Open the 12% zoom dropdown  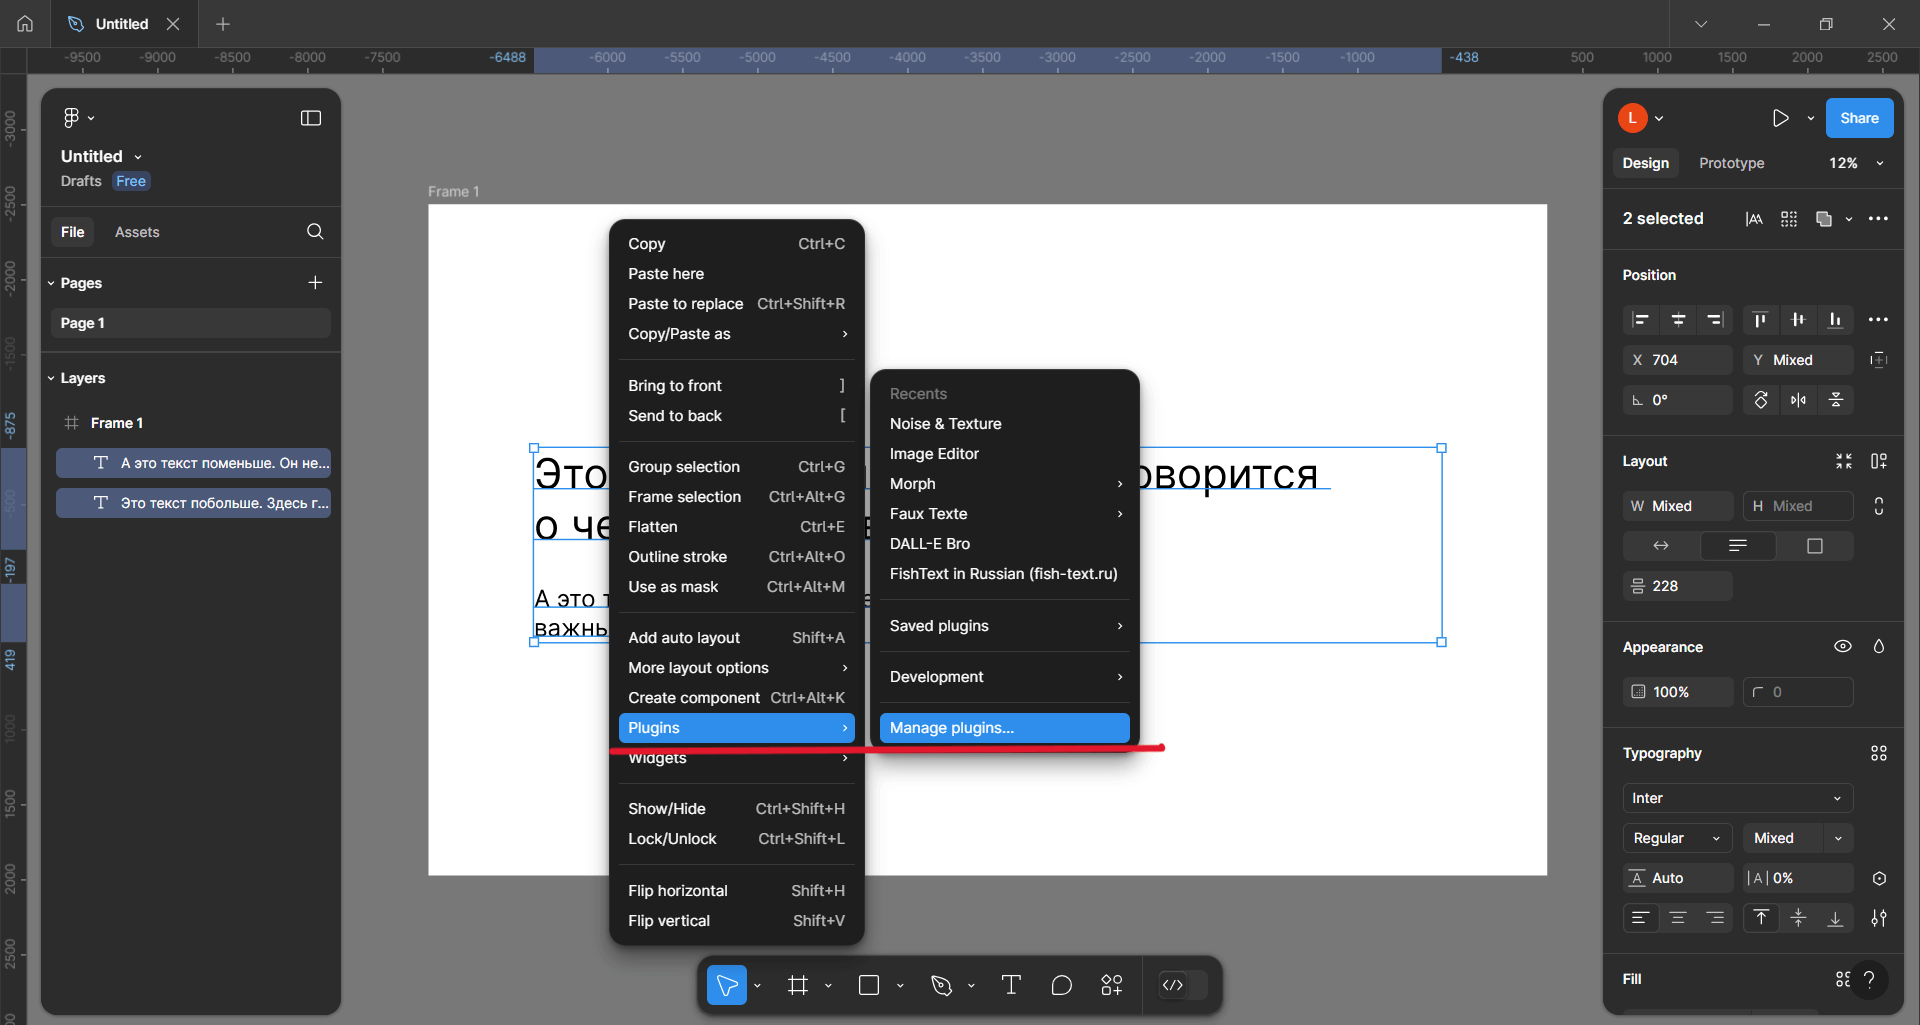click(1856, 163)
